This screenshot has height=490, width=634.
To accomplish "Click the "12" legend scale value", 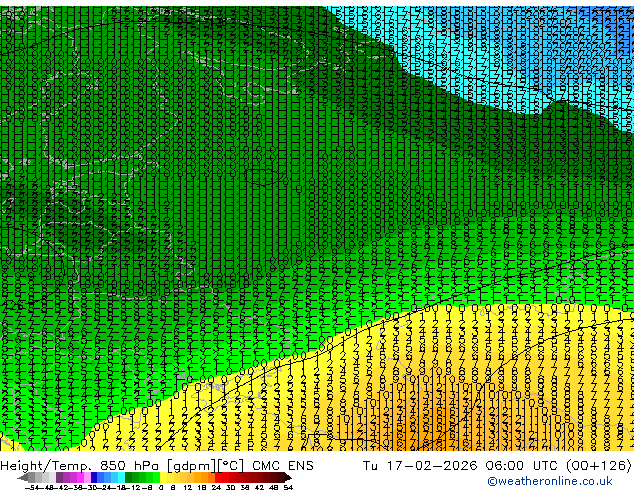I will [x=188, y=487].
